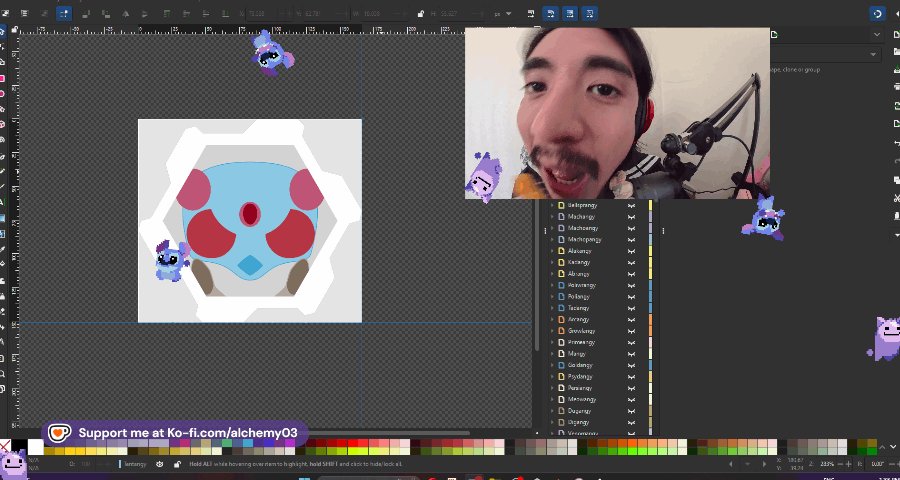The height and width of the screenshot is (480, 900).
Task: Pick the black palette swatch
Action: pyautogui.click(x=19, y=446)
